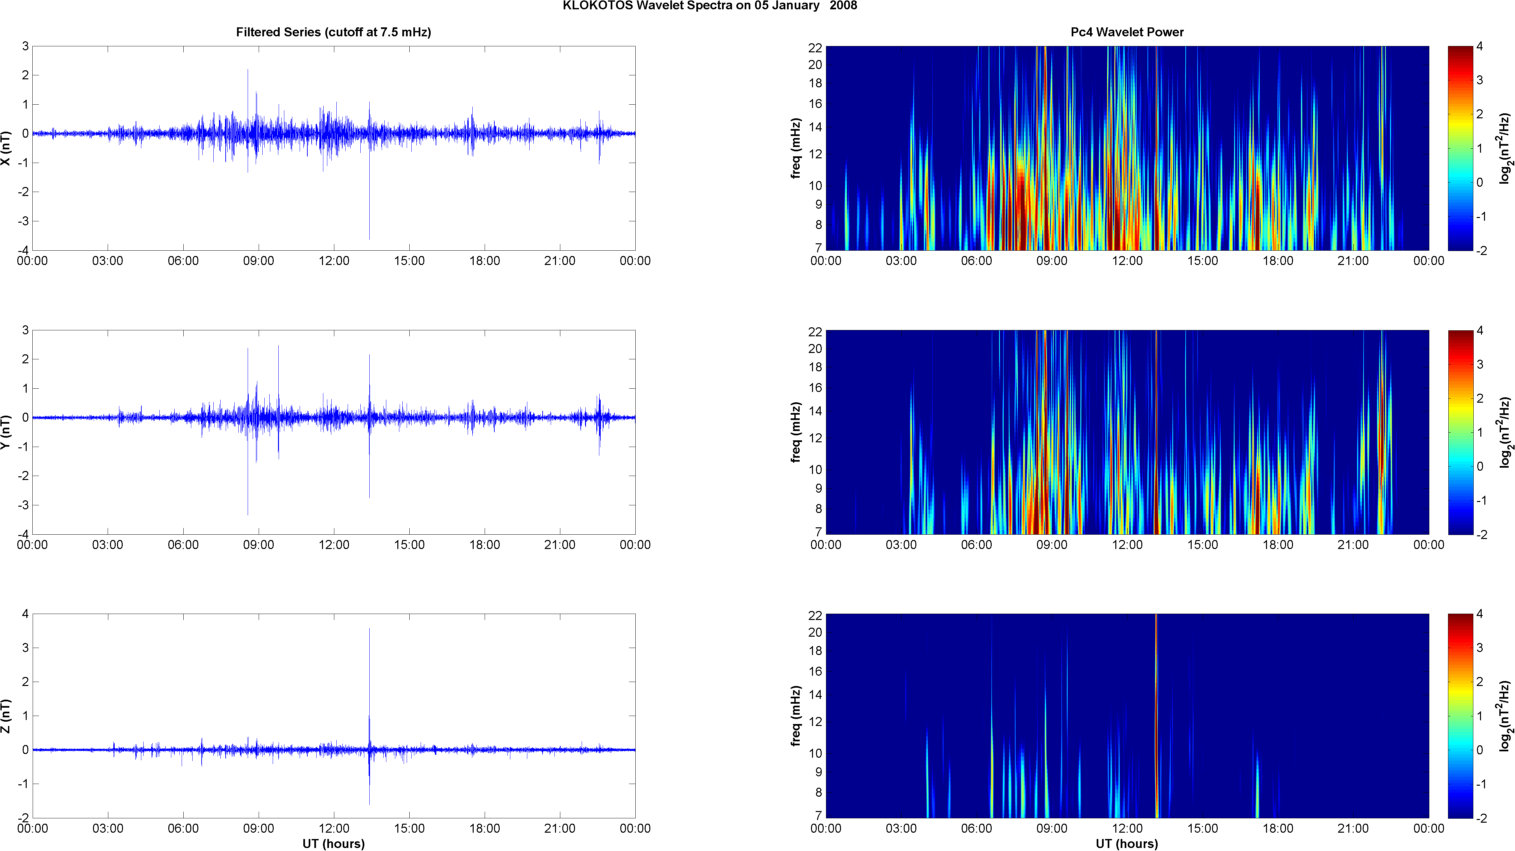Click the log2(nT²/Hz) label of the Y spectrogram colorbar

click(x=1505, y=432)
